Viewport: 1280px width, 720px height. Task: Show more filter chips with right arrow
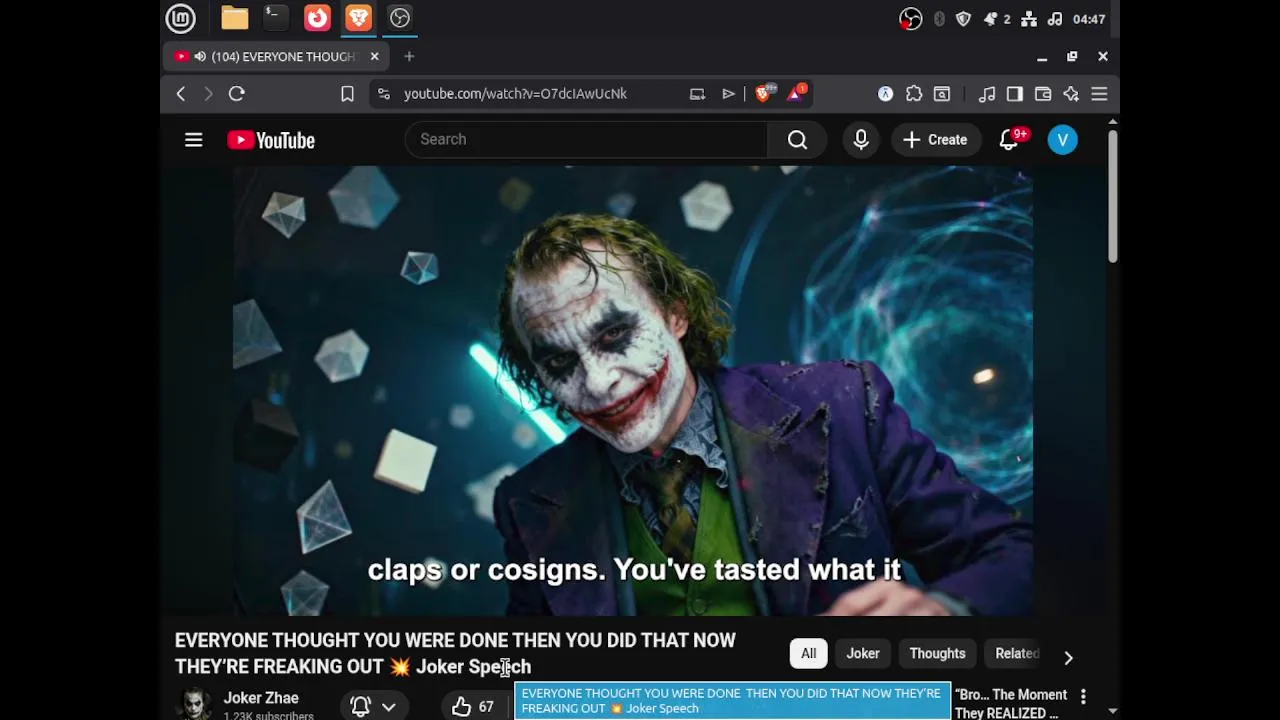pos(1068,657)
